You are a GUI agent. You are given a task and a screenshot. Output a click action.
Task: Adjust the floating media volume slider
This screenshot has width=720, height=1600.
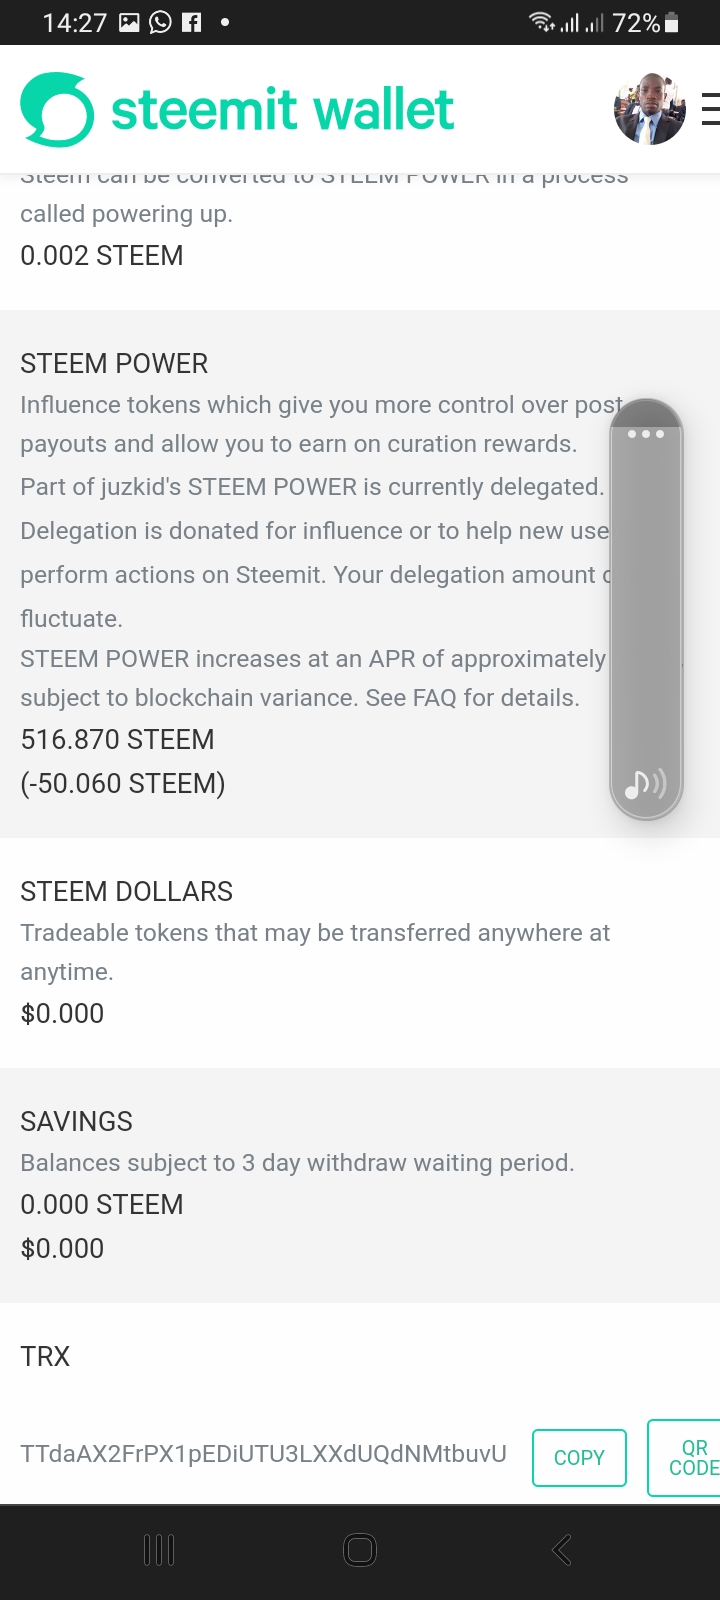(646, 610)
